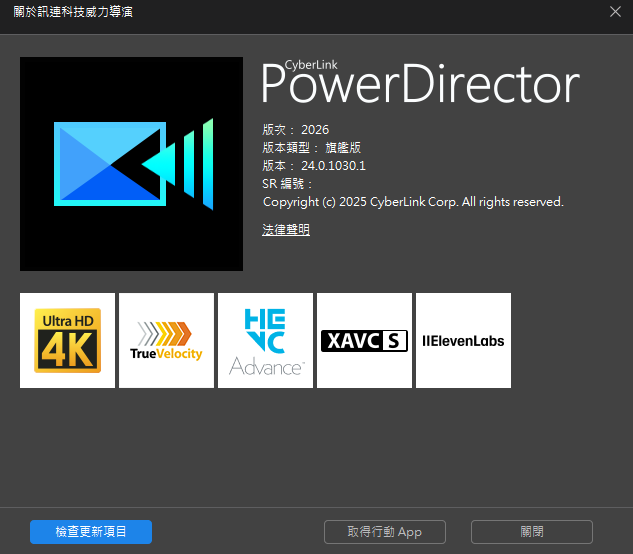Viewport: 633px width, 554px height.
Task: Click the 關於訊連科技威力導演 title bar text
Action: coord(72,12)
